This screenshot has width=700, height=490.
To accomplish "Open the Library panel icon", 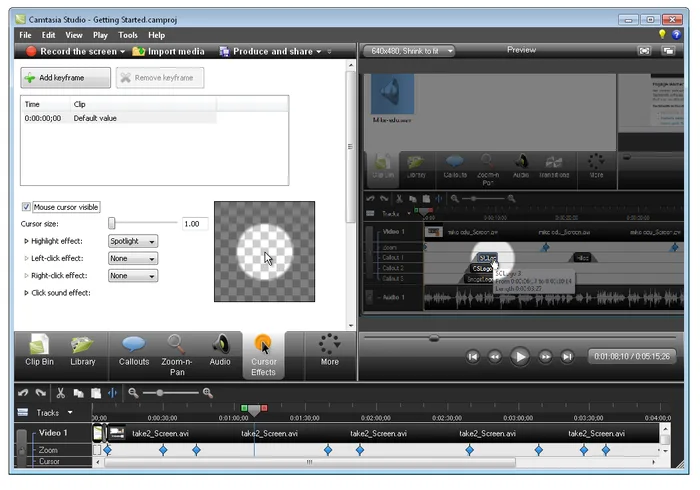I will [83, 351].
